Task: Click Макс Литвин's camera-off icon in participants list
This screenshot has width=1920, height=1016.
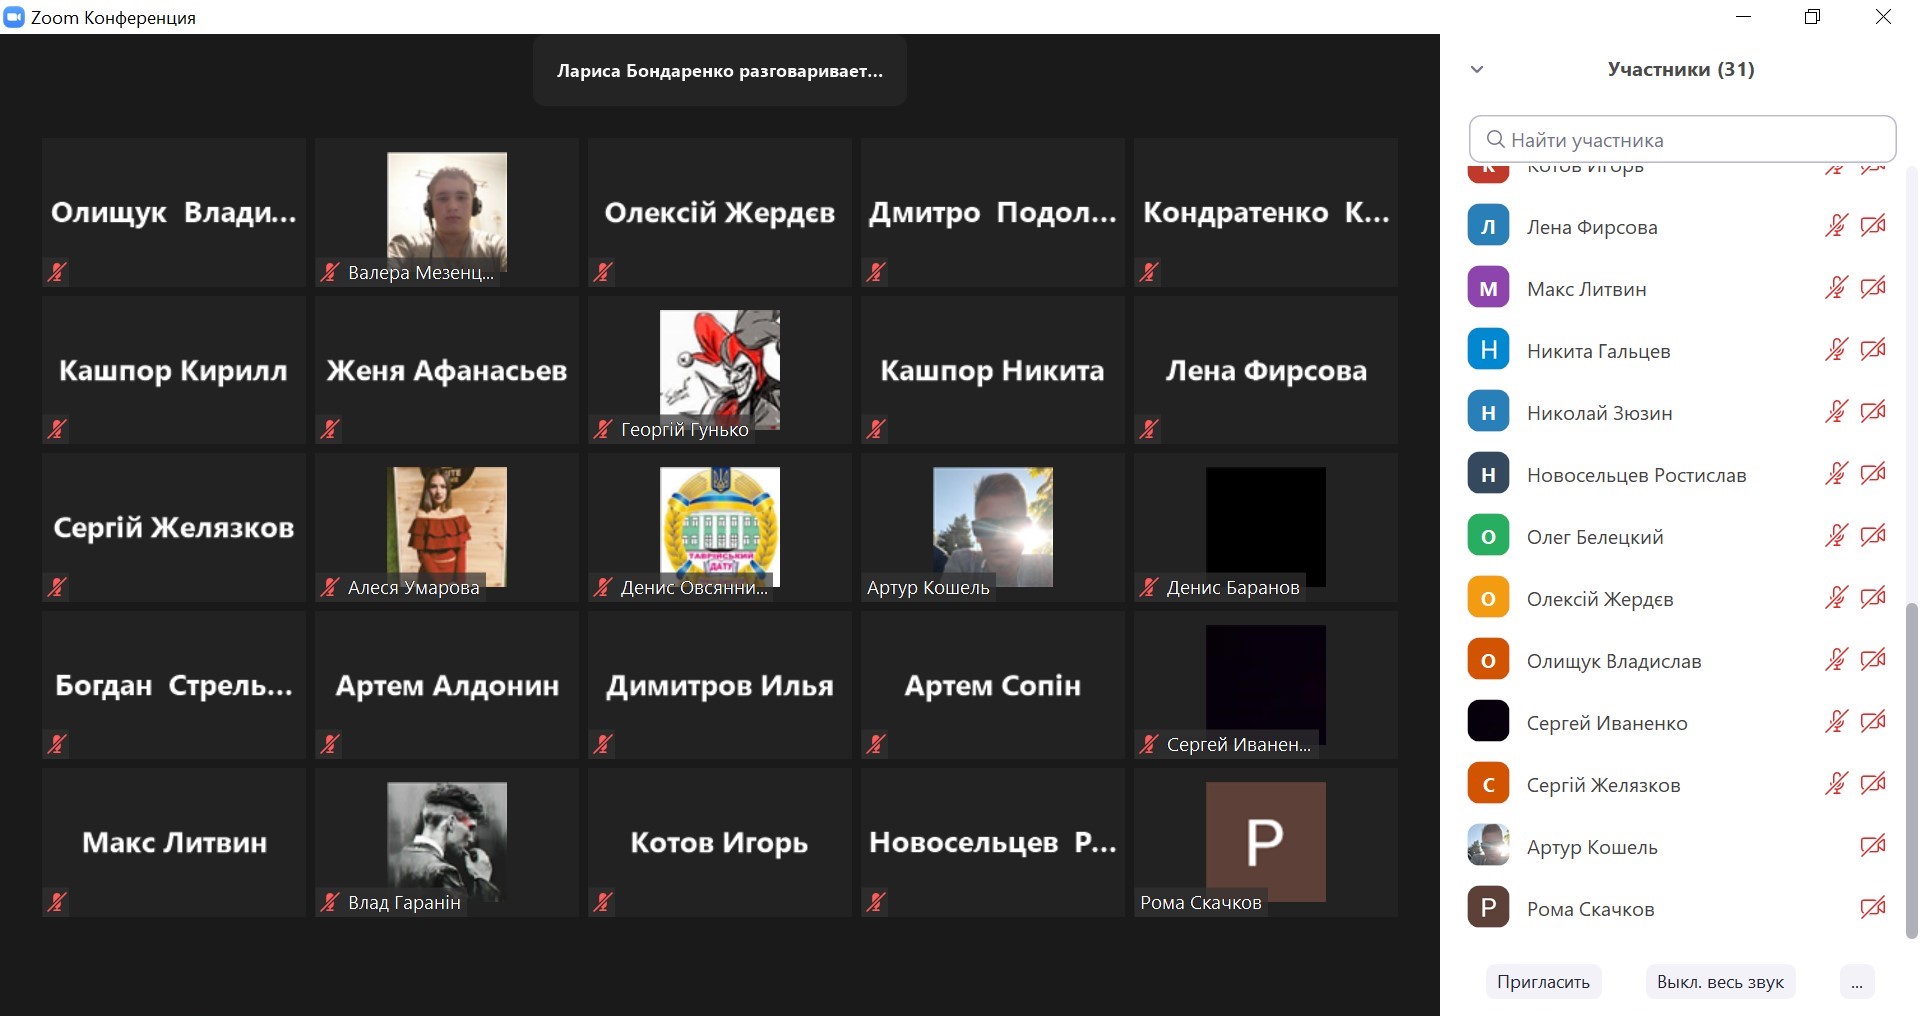Action: click(x=1873, y=288)
